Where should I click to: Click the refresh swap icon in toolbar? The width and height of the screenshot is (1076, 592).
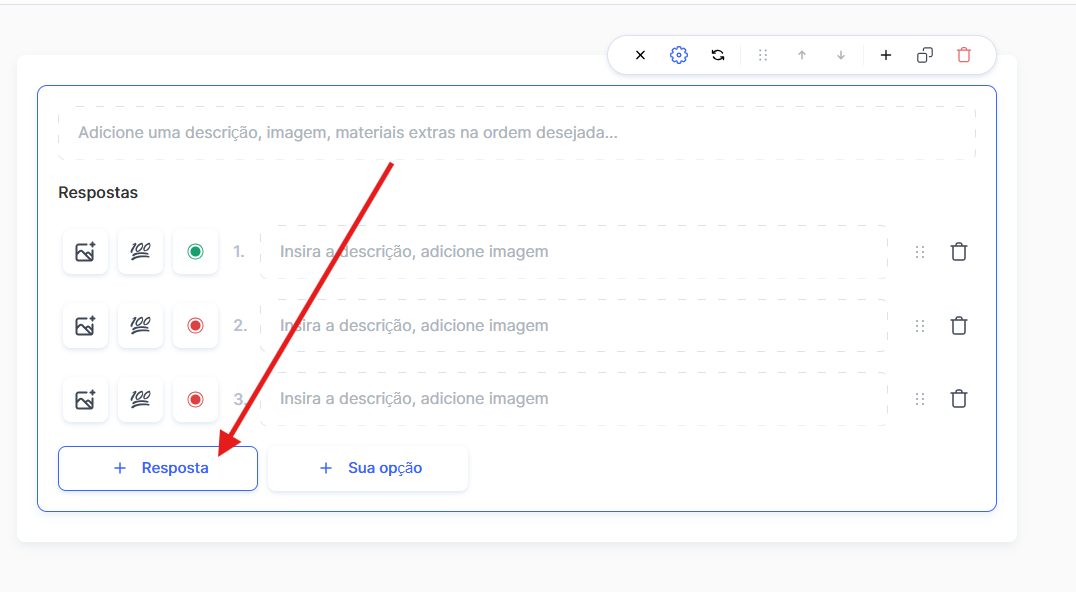pyautogui.click(x=718, y=55)
